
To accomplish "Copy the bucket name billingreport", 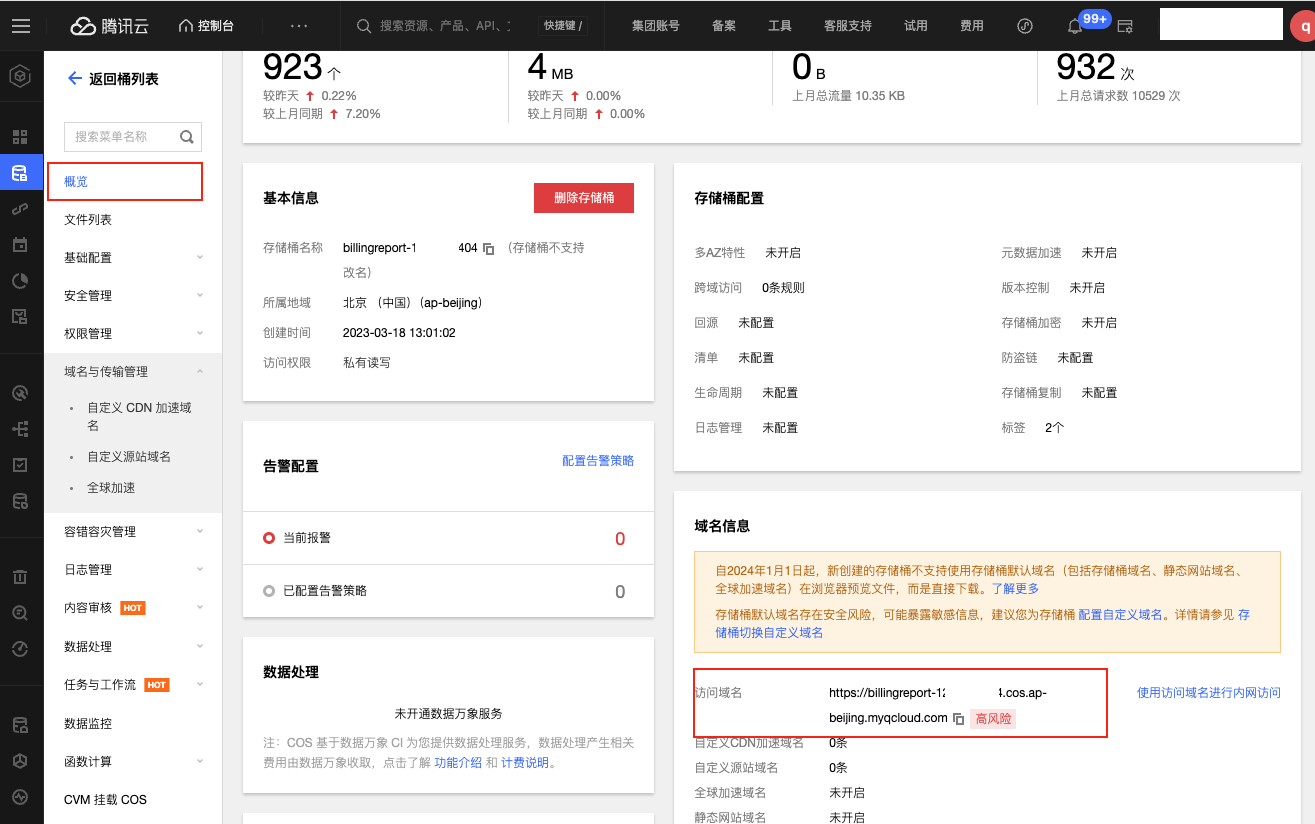I will pos(489,248).
